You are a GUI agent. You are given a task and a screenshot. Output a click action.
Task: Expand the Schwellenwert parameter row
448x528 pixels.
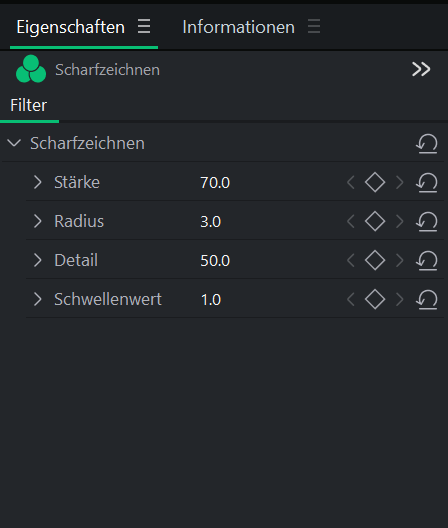38,299
